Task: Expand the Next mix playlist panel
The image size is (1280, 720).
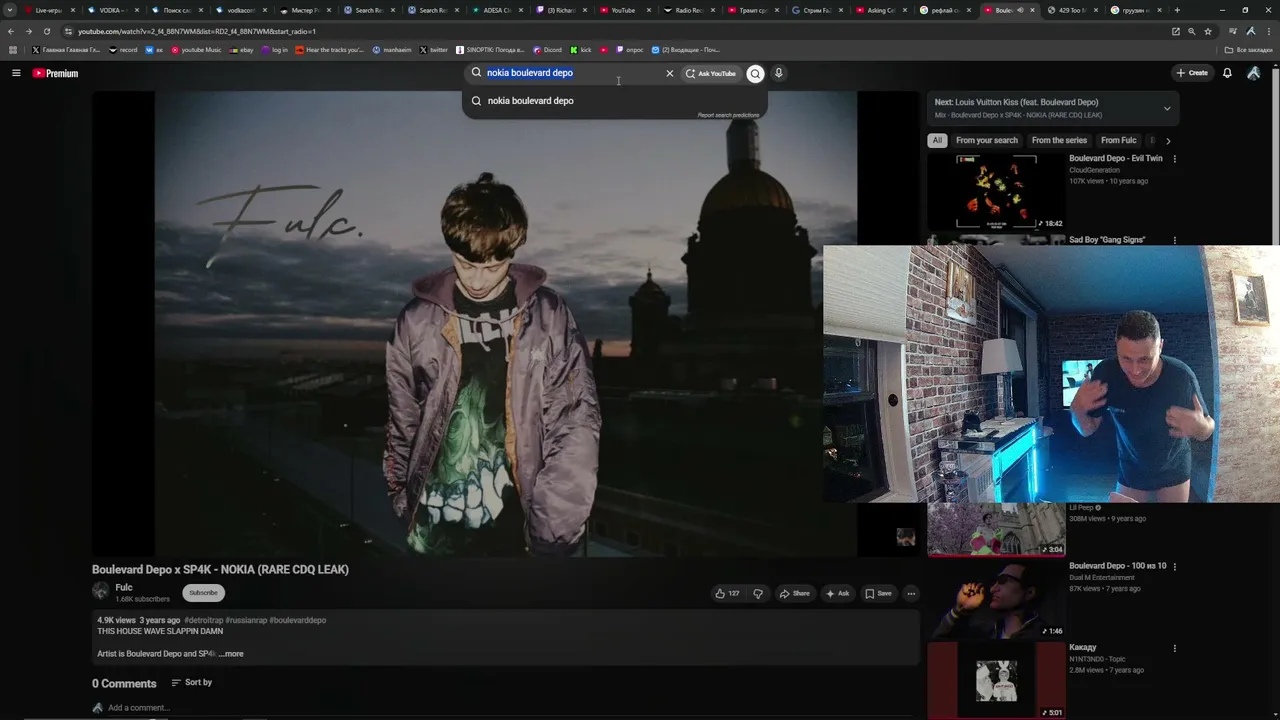Action: tap(1166, 108)
